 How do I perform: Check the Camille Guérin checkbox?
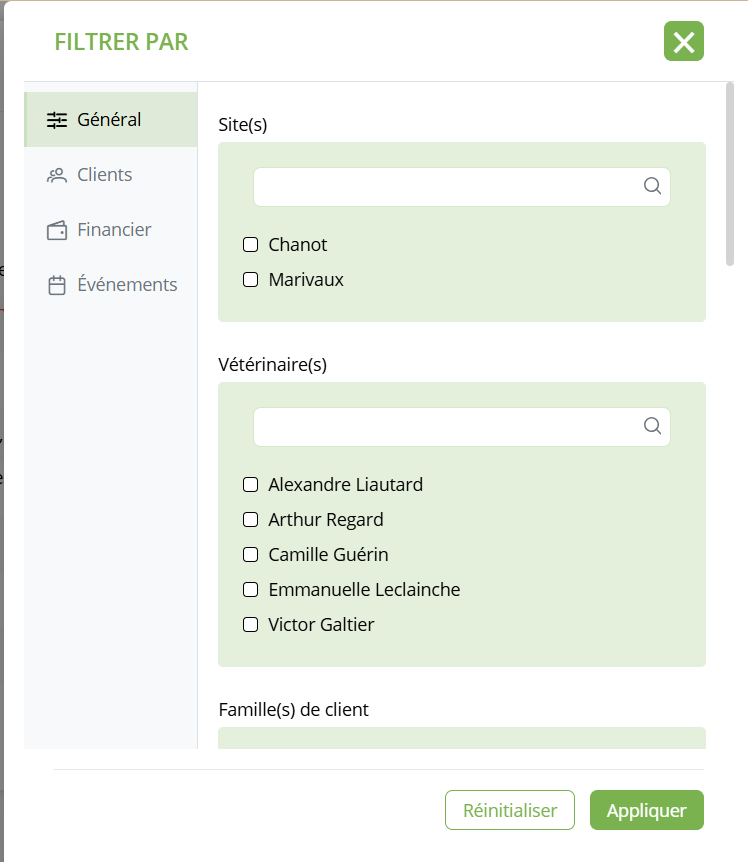251,555
